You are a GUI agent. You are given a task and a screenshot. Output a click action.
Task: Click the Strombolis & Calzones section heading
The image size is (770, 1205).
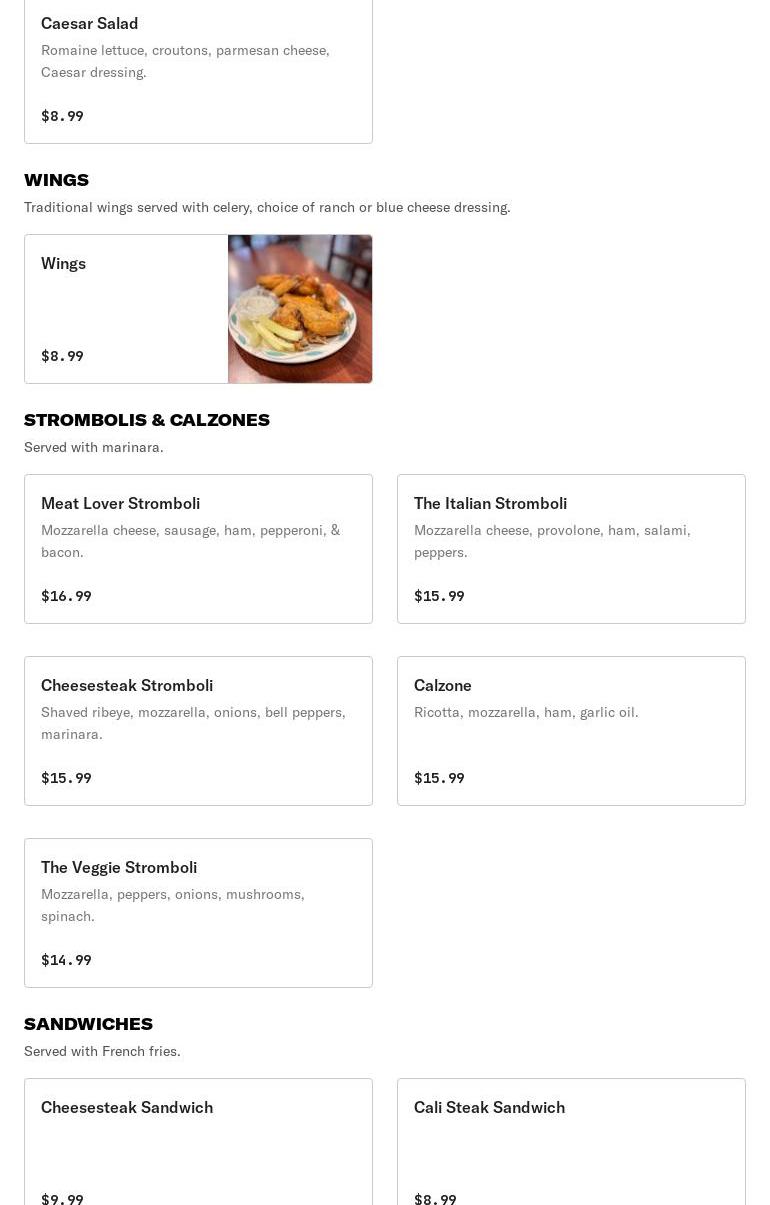tap(147, 420)
